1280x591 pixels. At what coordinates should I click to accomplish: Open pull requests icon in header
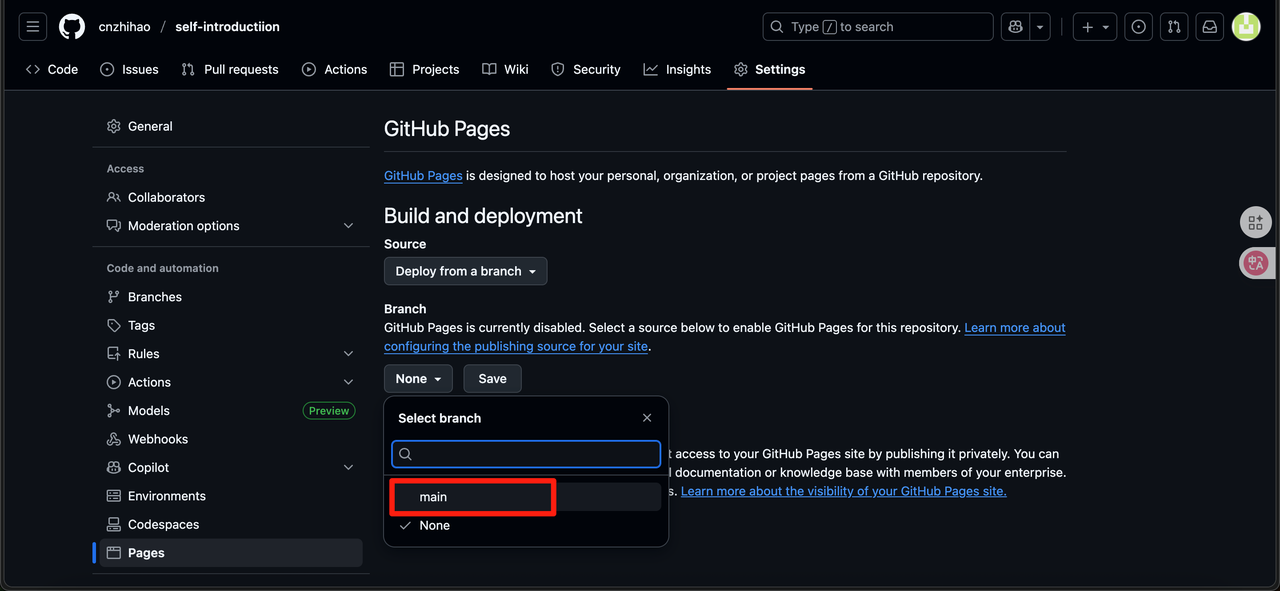(1174, 27)
